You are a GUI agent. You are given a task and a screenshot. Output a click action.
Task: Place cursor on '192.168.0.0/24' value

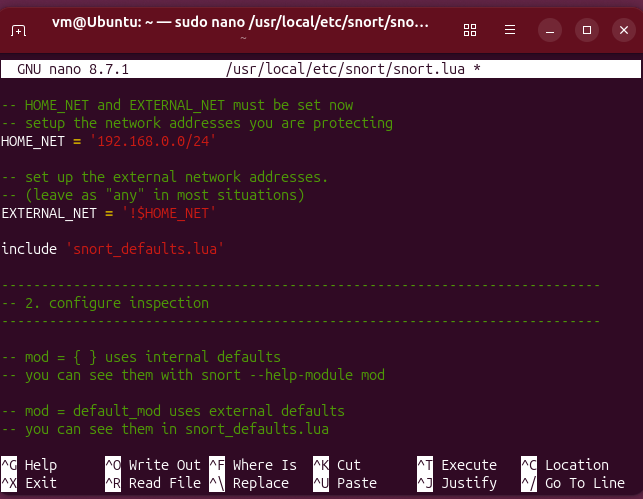point(153,141)
